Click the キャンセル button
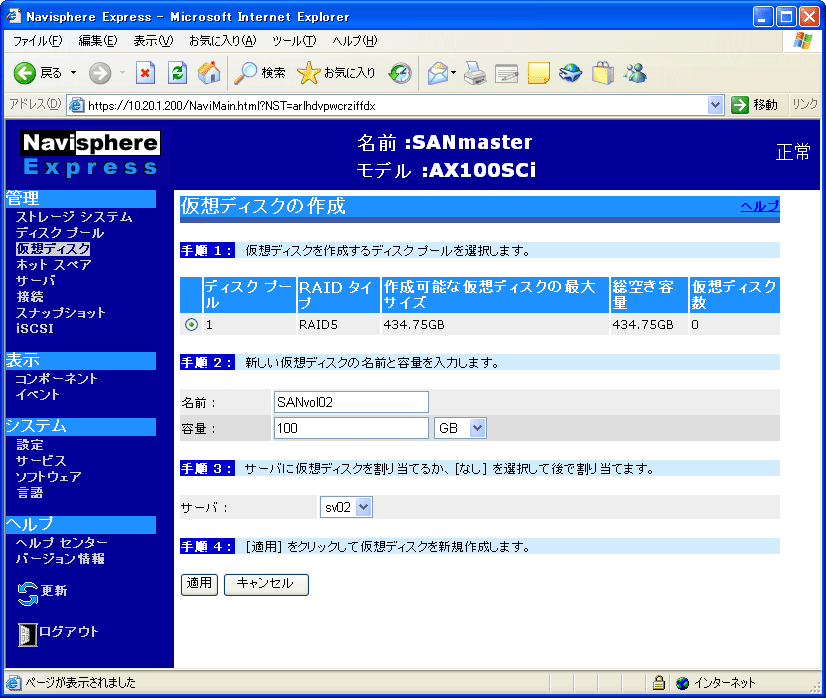The width and height of the screenshot is (826, 698). (266, 584)
